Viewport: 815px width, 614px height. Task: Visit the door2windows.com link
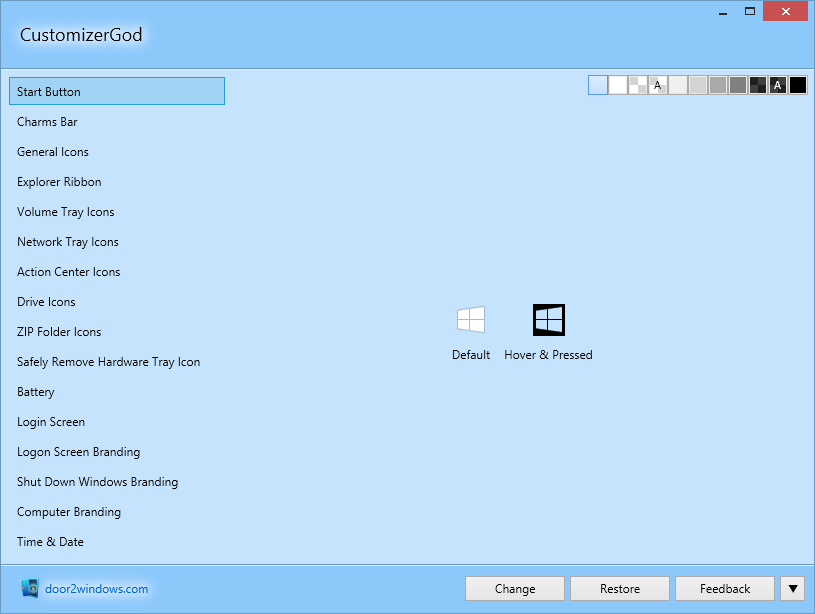97,589
